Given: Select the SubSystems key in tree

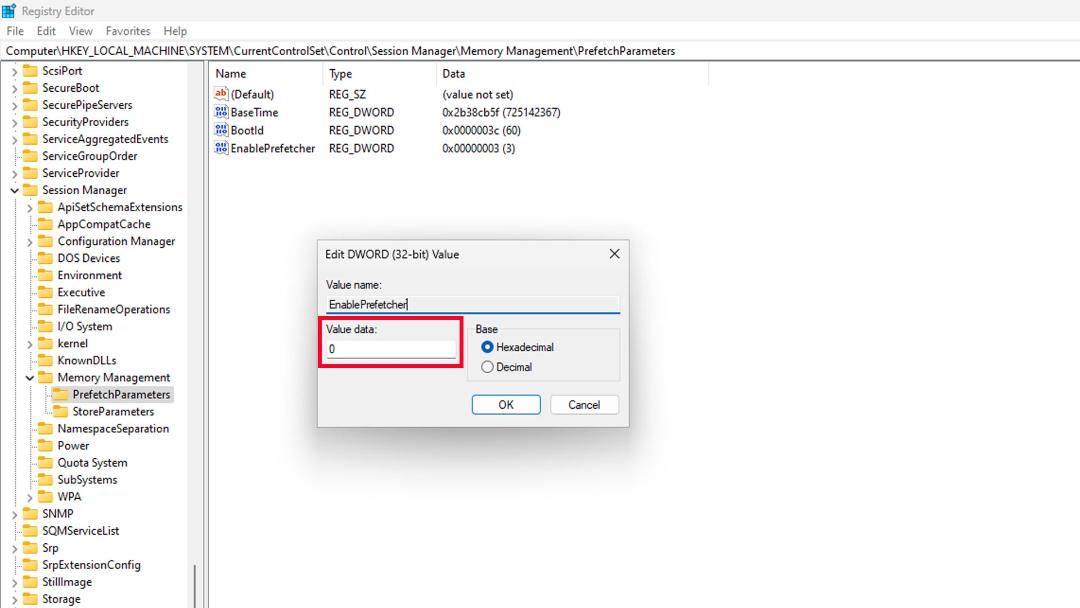Looking at the screenshot, I should 87,480.
